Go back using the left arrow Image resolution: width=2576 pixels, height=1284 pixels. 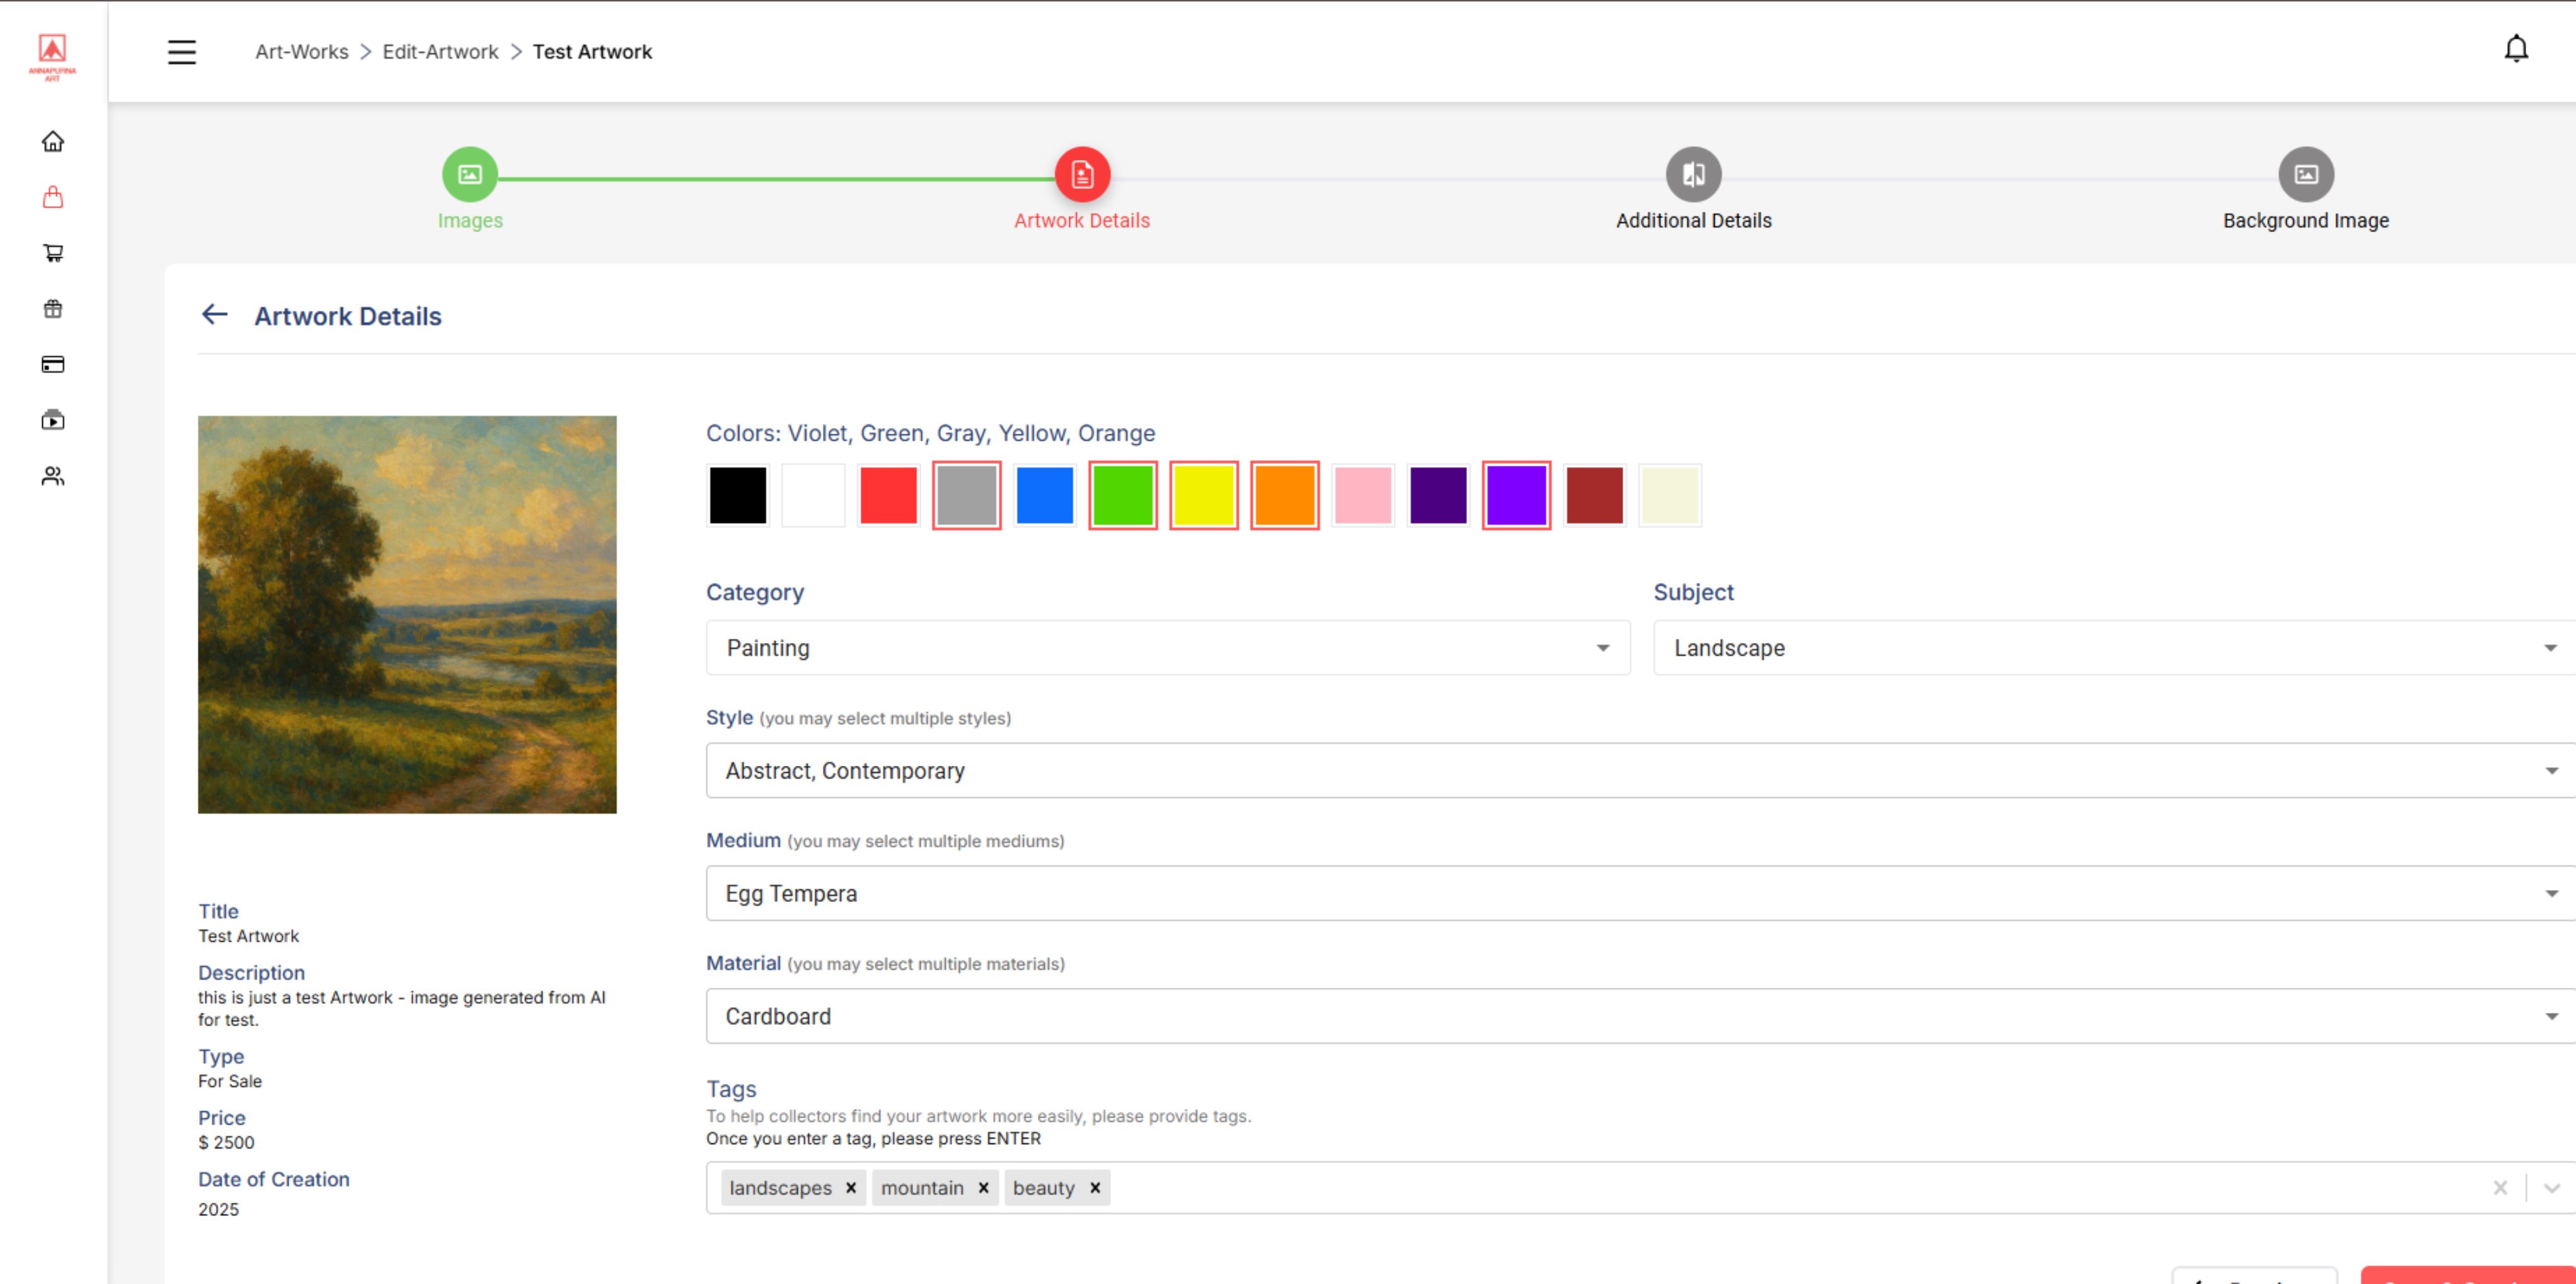215,315
